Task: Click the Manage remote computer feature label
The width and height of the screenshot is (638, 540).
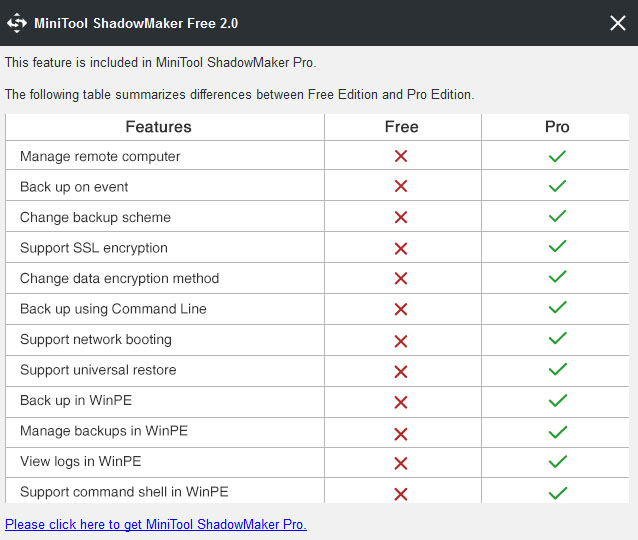Action: click(100, 156)
